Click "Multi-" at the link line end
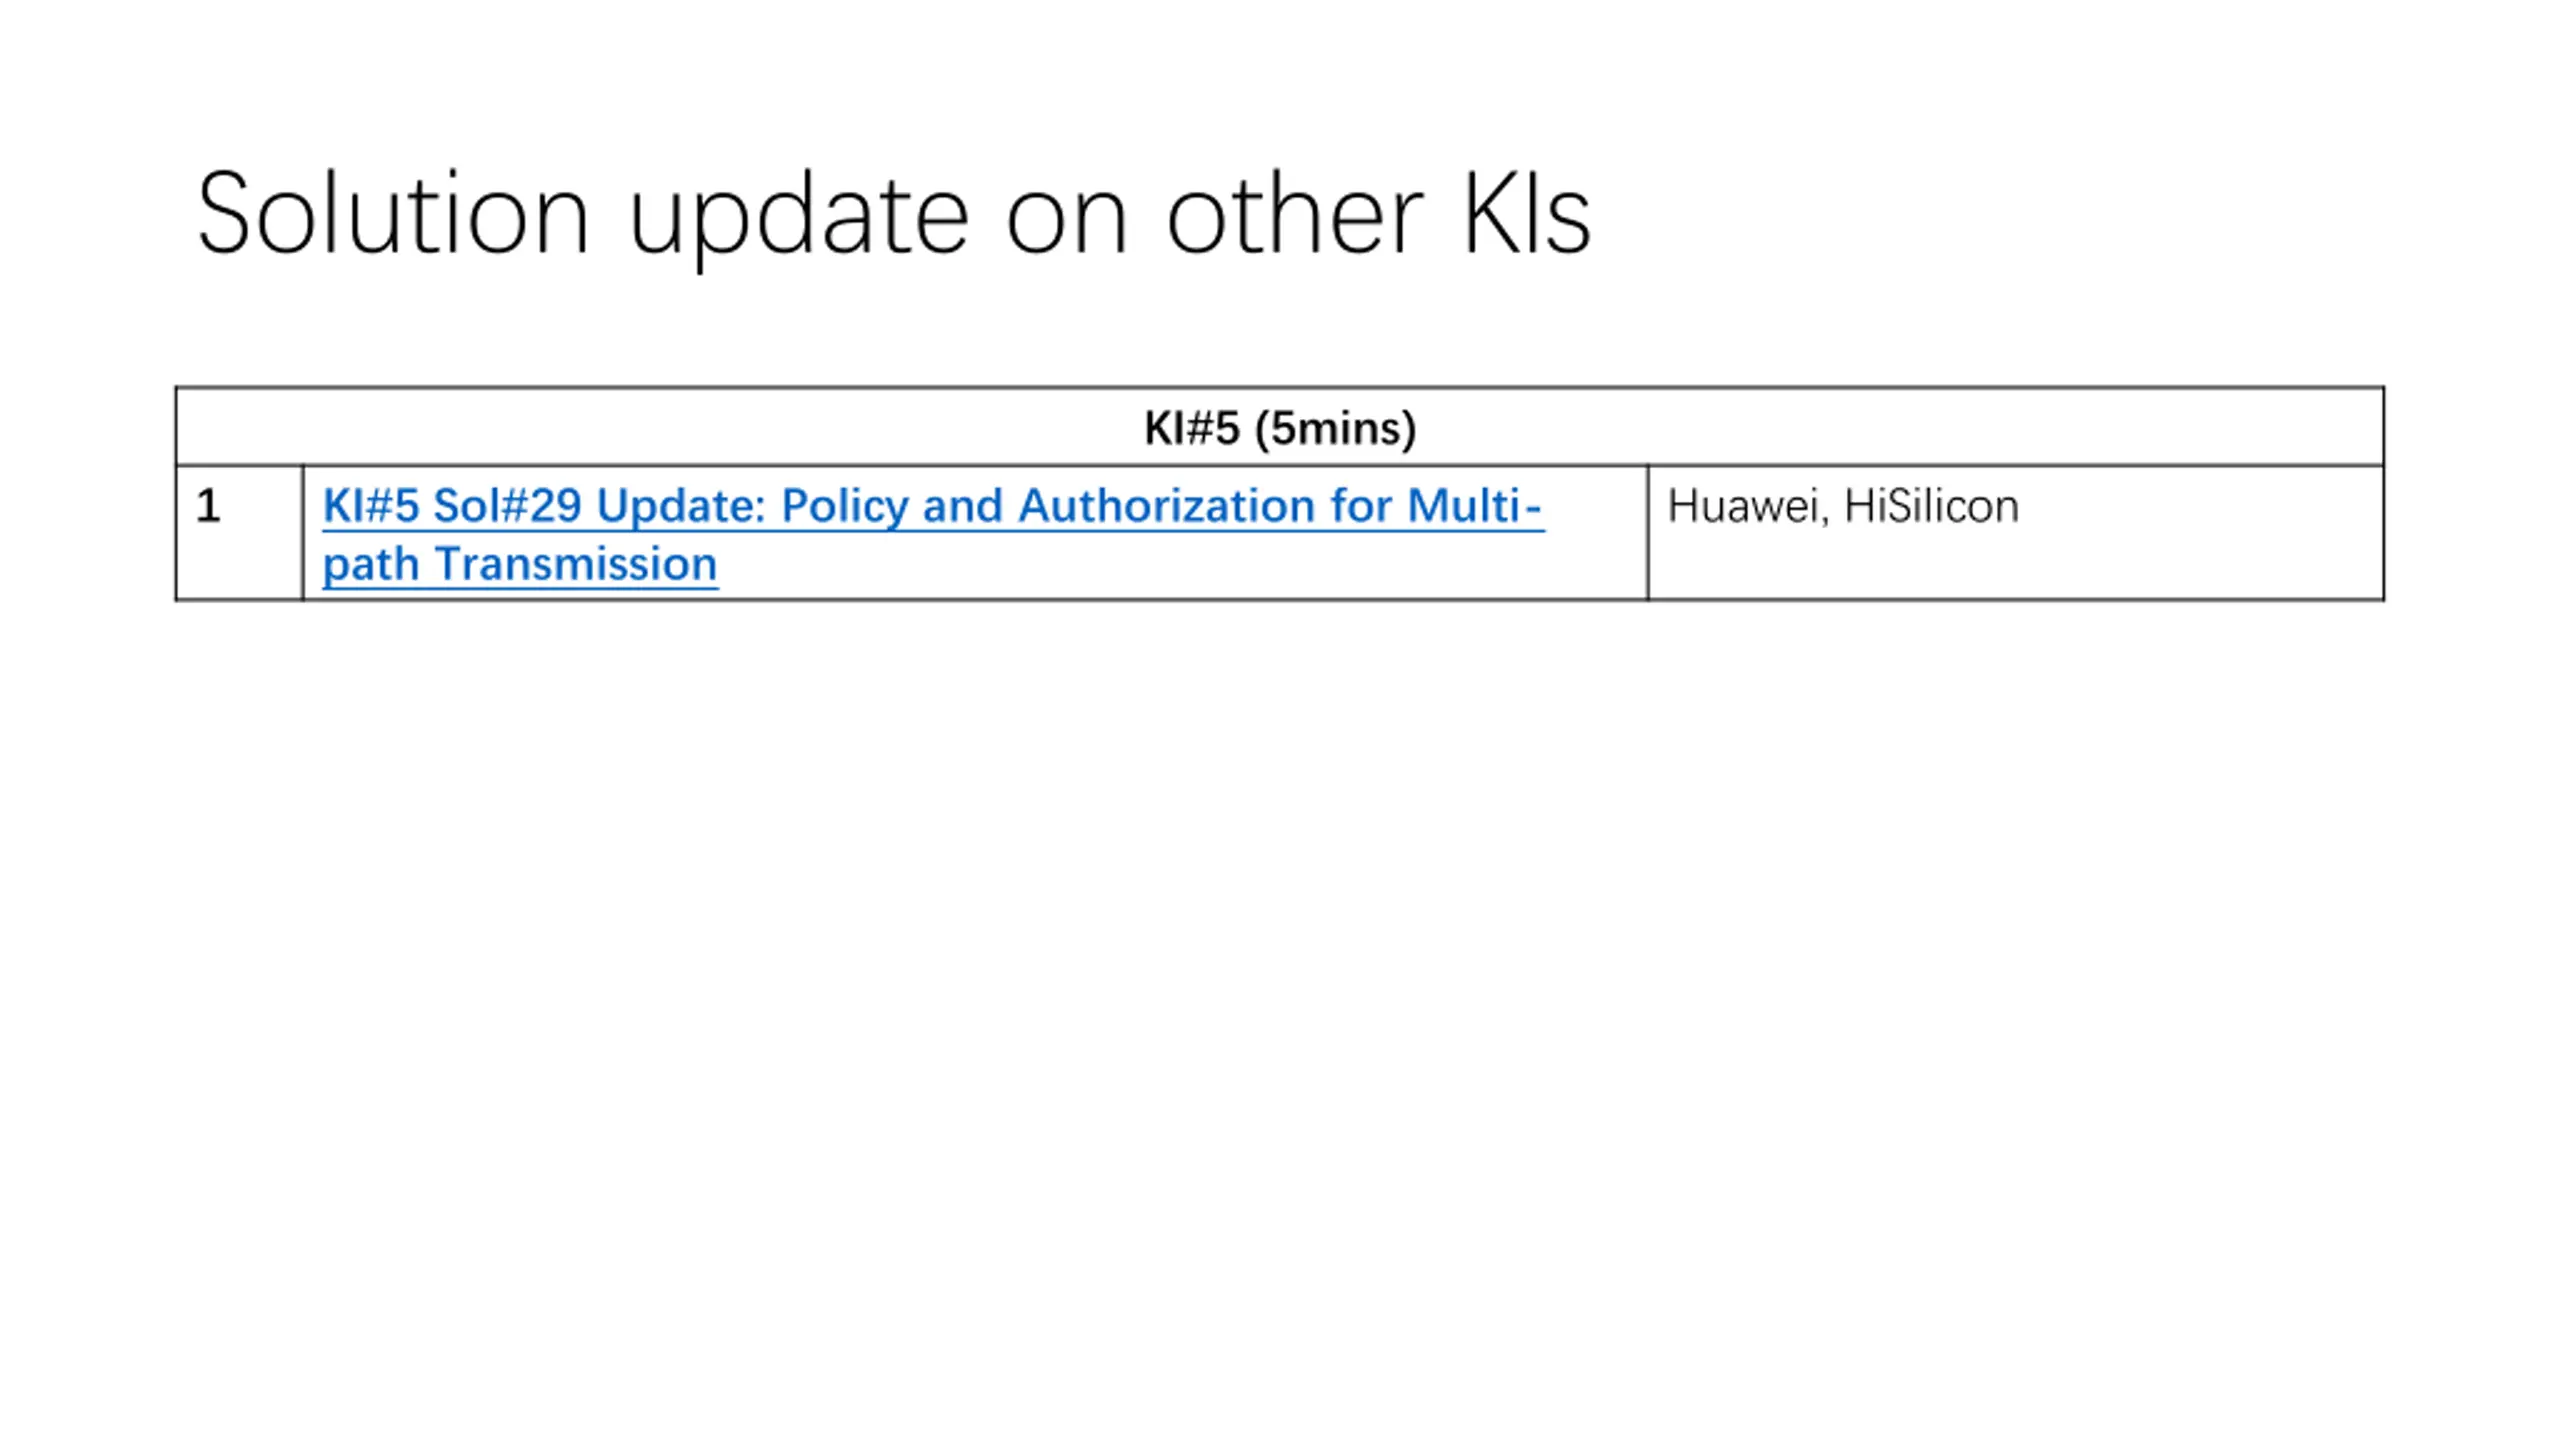This screenshot has height=1440, width=2560. [x=1475, y=505]
